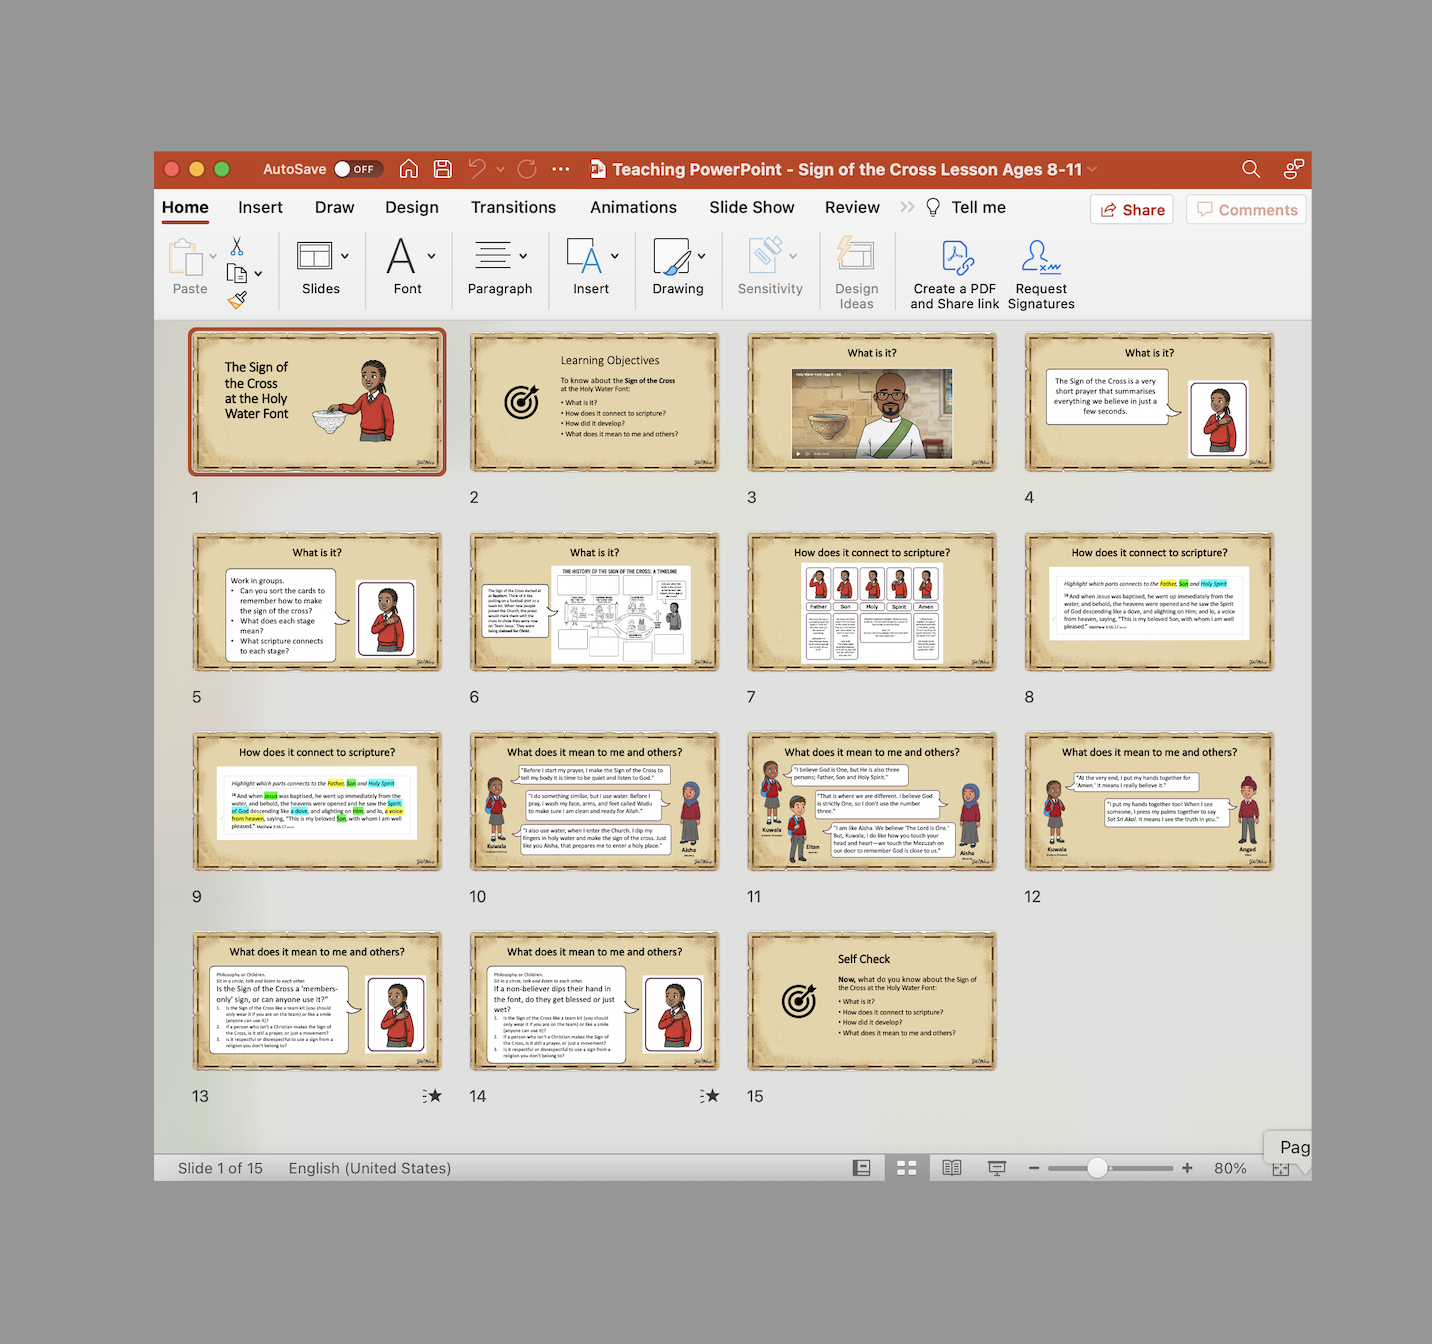Click the Notes view icon in status bar
Viewport: 1432px width, 1344px height.
pyautogui.click(x=861, y=1168)
